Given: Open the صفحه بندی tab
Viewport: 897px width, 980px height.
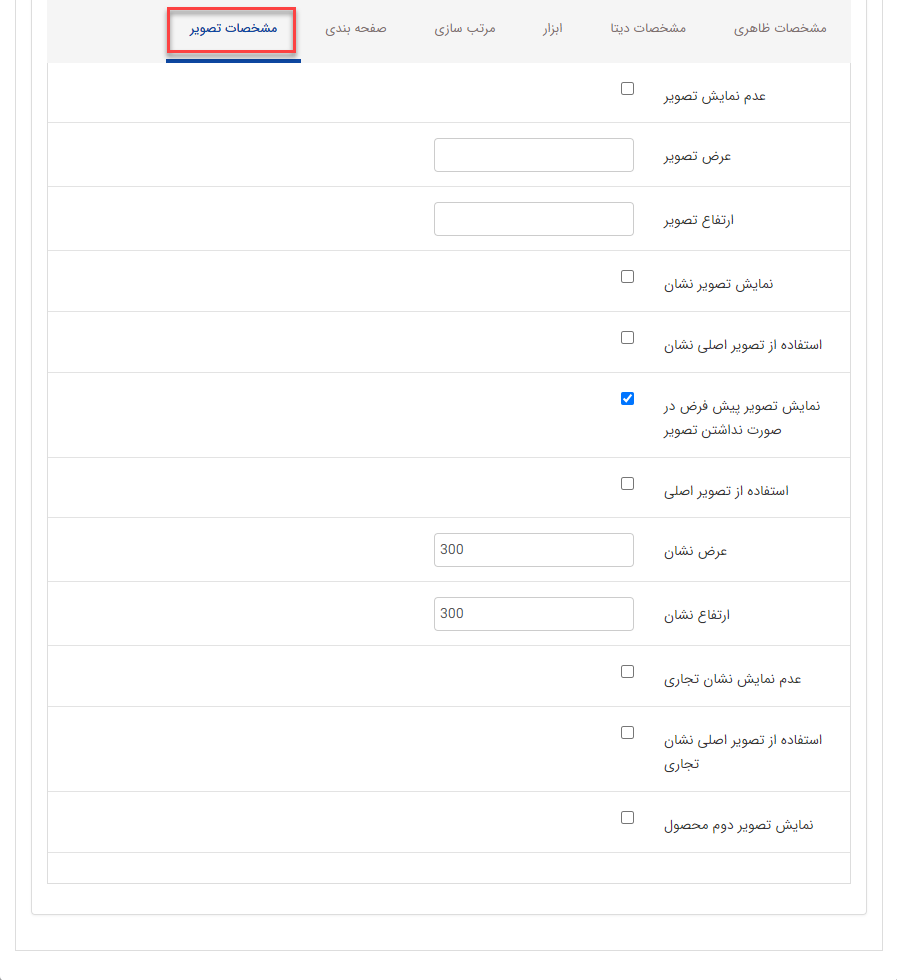Looking at the screenshot, I should click(357, 29).
